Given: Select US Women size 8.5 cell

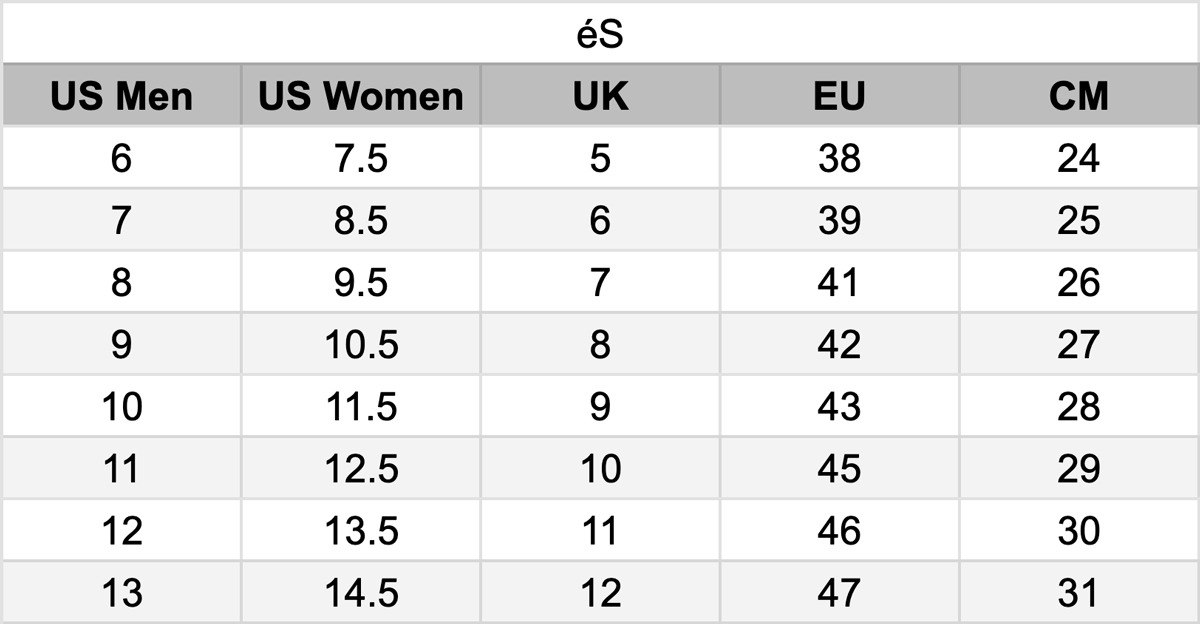Looking at the screenshot, I should 361,220.
